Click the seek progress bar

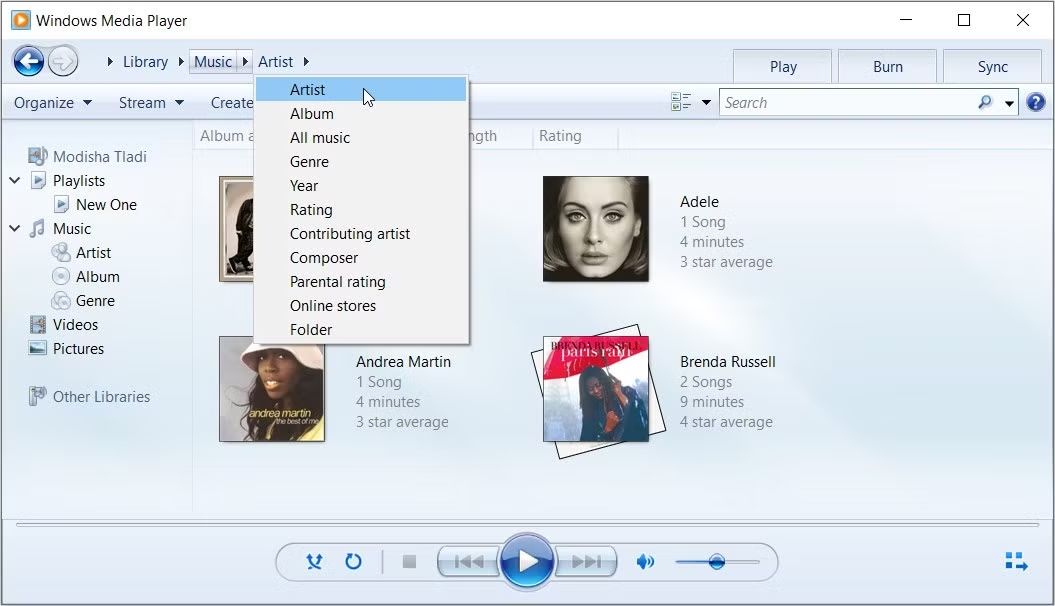[x=528, y=524]
